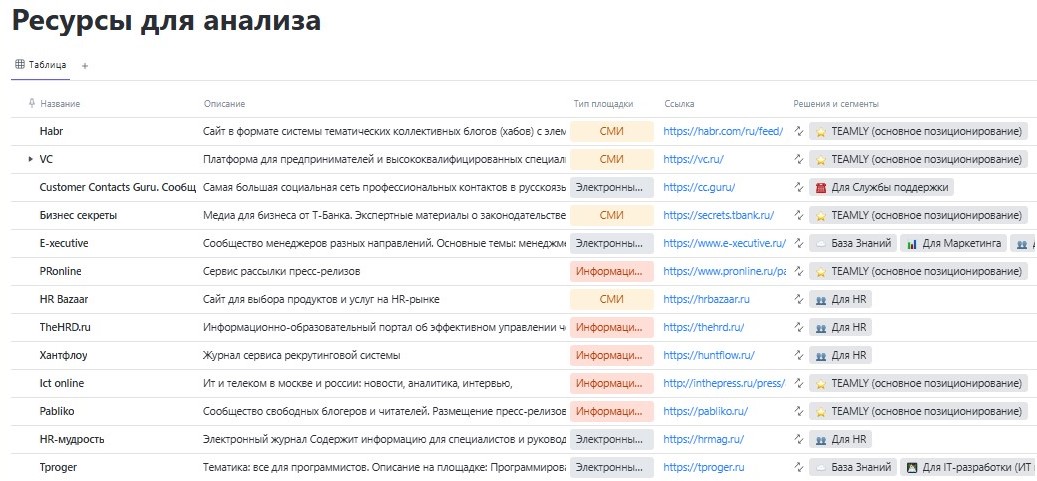
Task: Click description 'Сервис рассылки пресс-релизов'
Action: [282, 271]
